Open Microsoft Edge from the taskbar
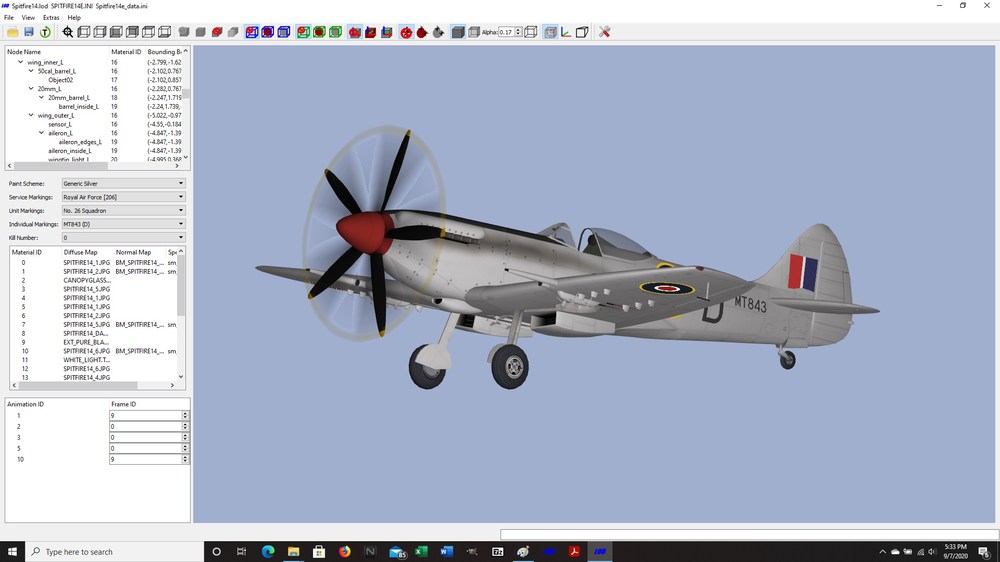Viewport: 1000px width, 562px height. tap(268, 552)
